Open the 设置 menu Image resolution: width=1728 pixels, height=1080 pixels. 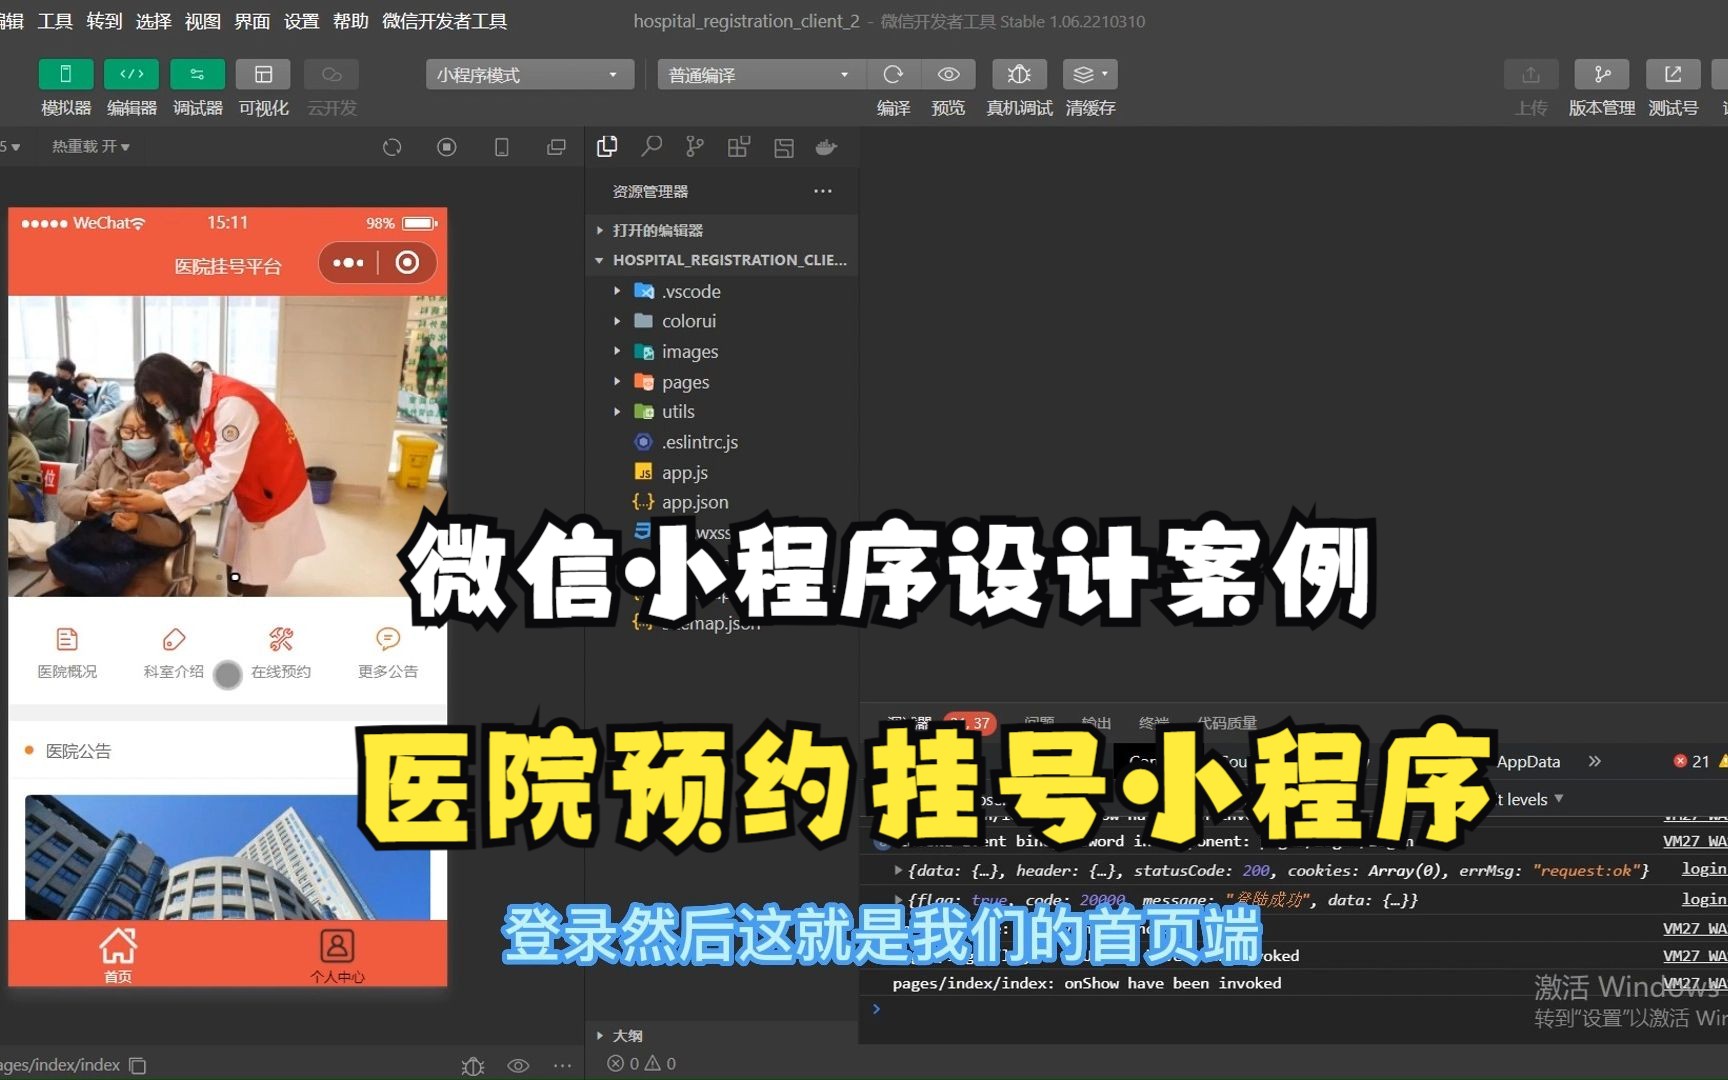pyautogui.click(x=301, y=21)
